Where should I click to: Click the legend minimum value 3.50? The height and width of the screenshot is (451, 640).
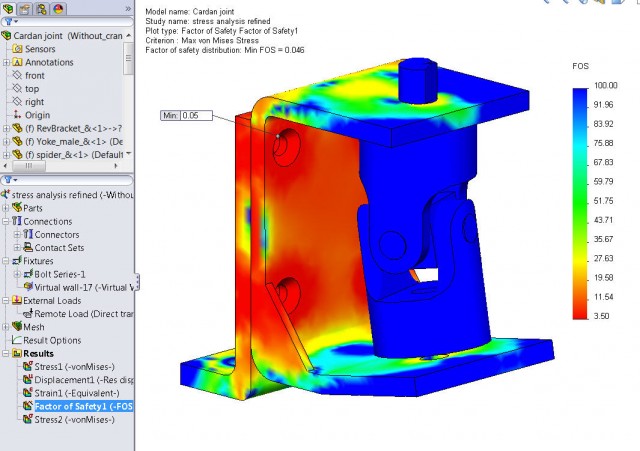[x=601, y=316]
